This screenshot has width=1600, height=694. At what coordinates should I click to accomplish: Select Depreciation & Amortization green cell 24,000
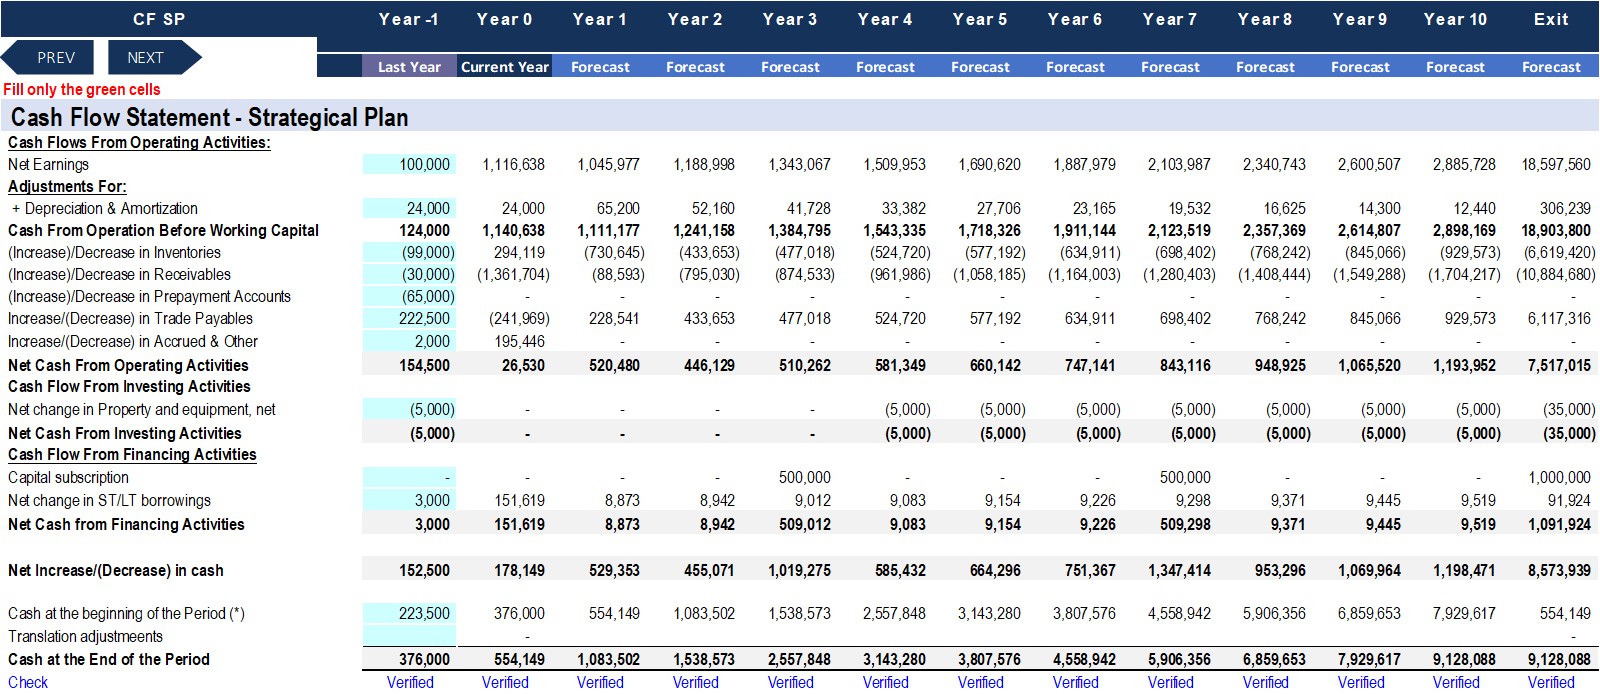click(x=409, y=208)
